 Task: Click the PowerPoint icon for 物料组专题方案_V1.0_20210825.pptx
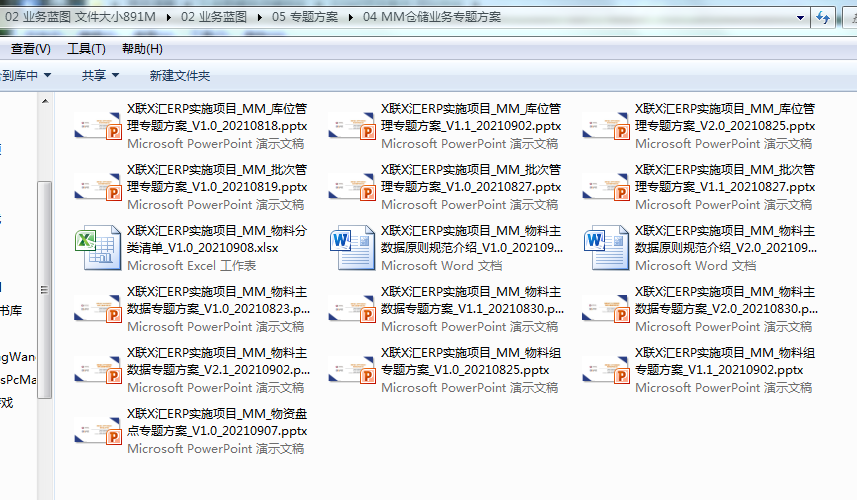tap(351, 370)
